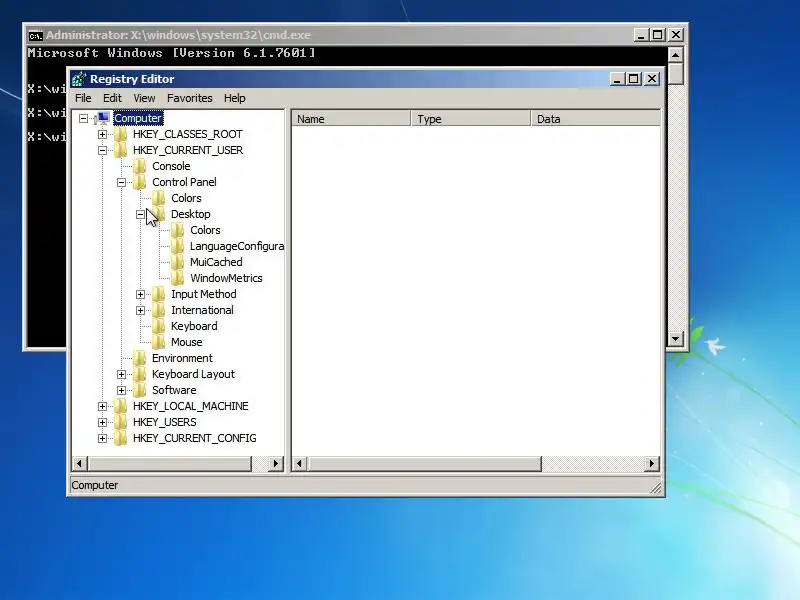Close the Registry Editor window
Screen dimensions: 800x600
tap(652, 79)
